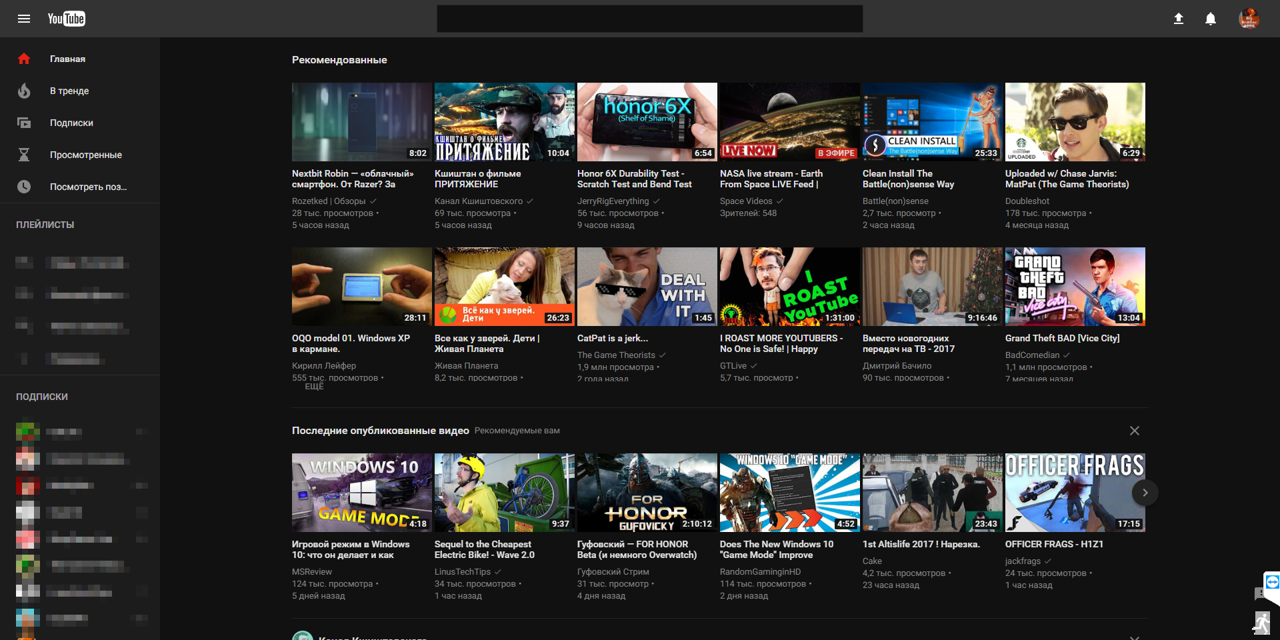Open Посмотреть поз... watch later entry
Screen dimensions: 1280x640
coord(80,187)
